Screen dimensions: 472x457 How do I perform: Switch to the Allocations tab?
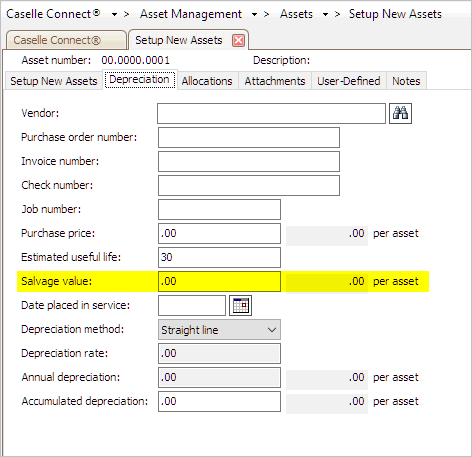tap(207, 81)
